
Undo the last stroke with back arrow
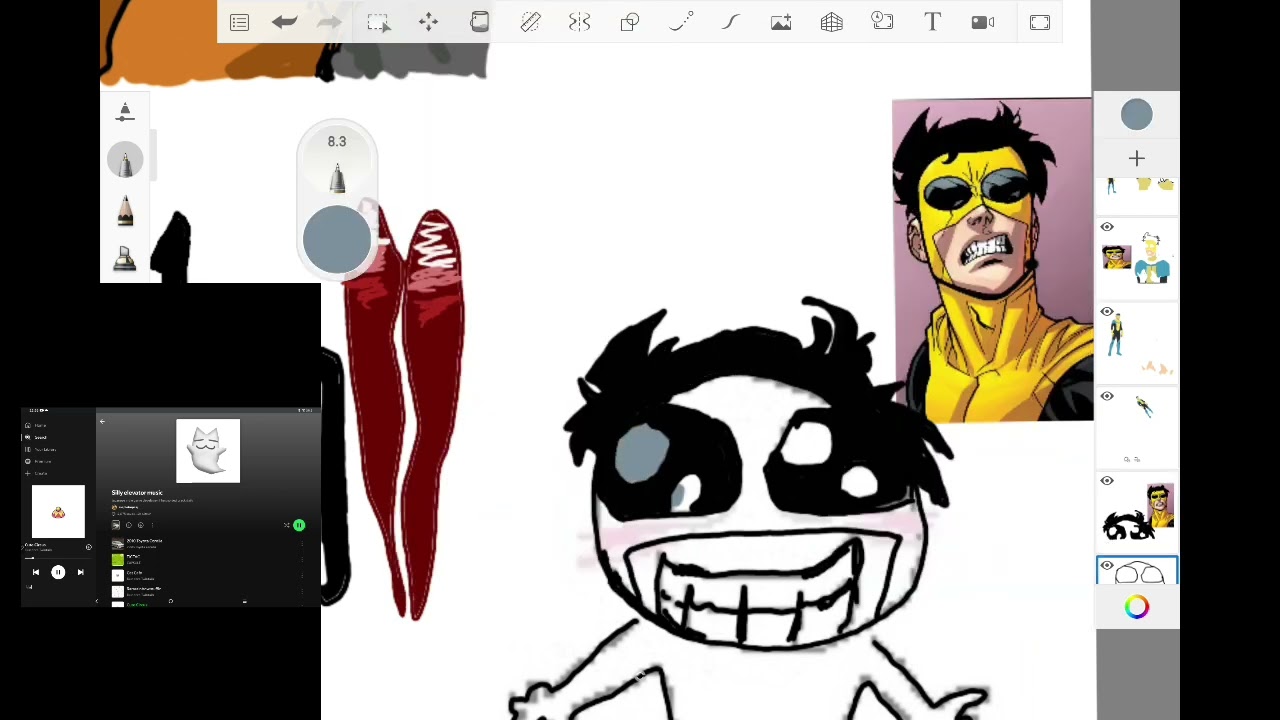pyautogui.click(x=284, y=22)
